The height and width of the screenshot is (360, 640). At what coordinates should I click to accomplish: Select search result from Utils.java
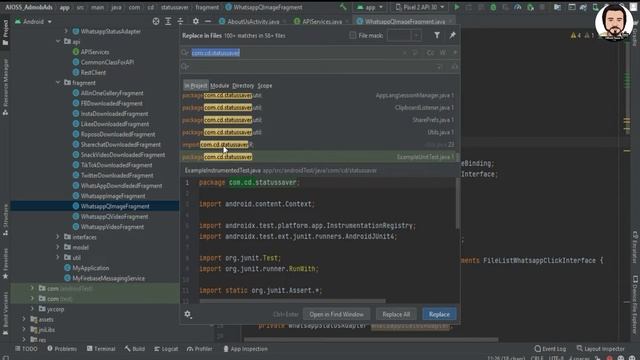click(x=318, y=132)
